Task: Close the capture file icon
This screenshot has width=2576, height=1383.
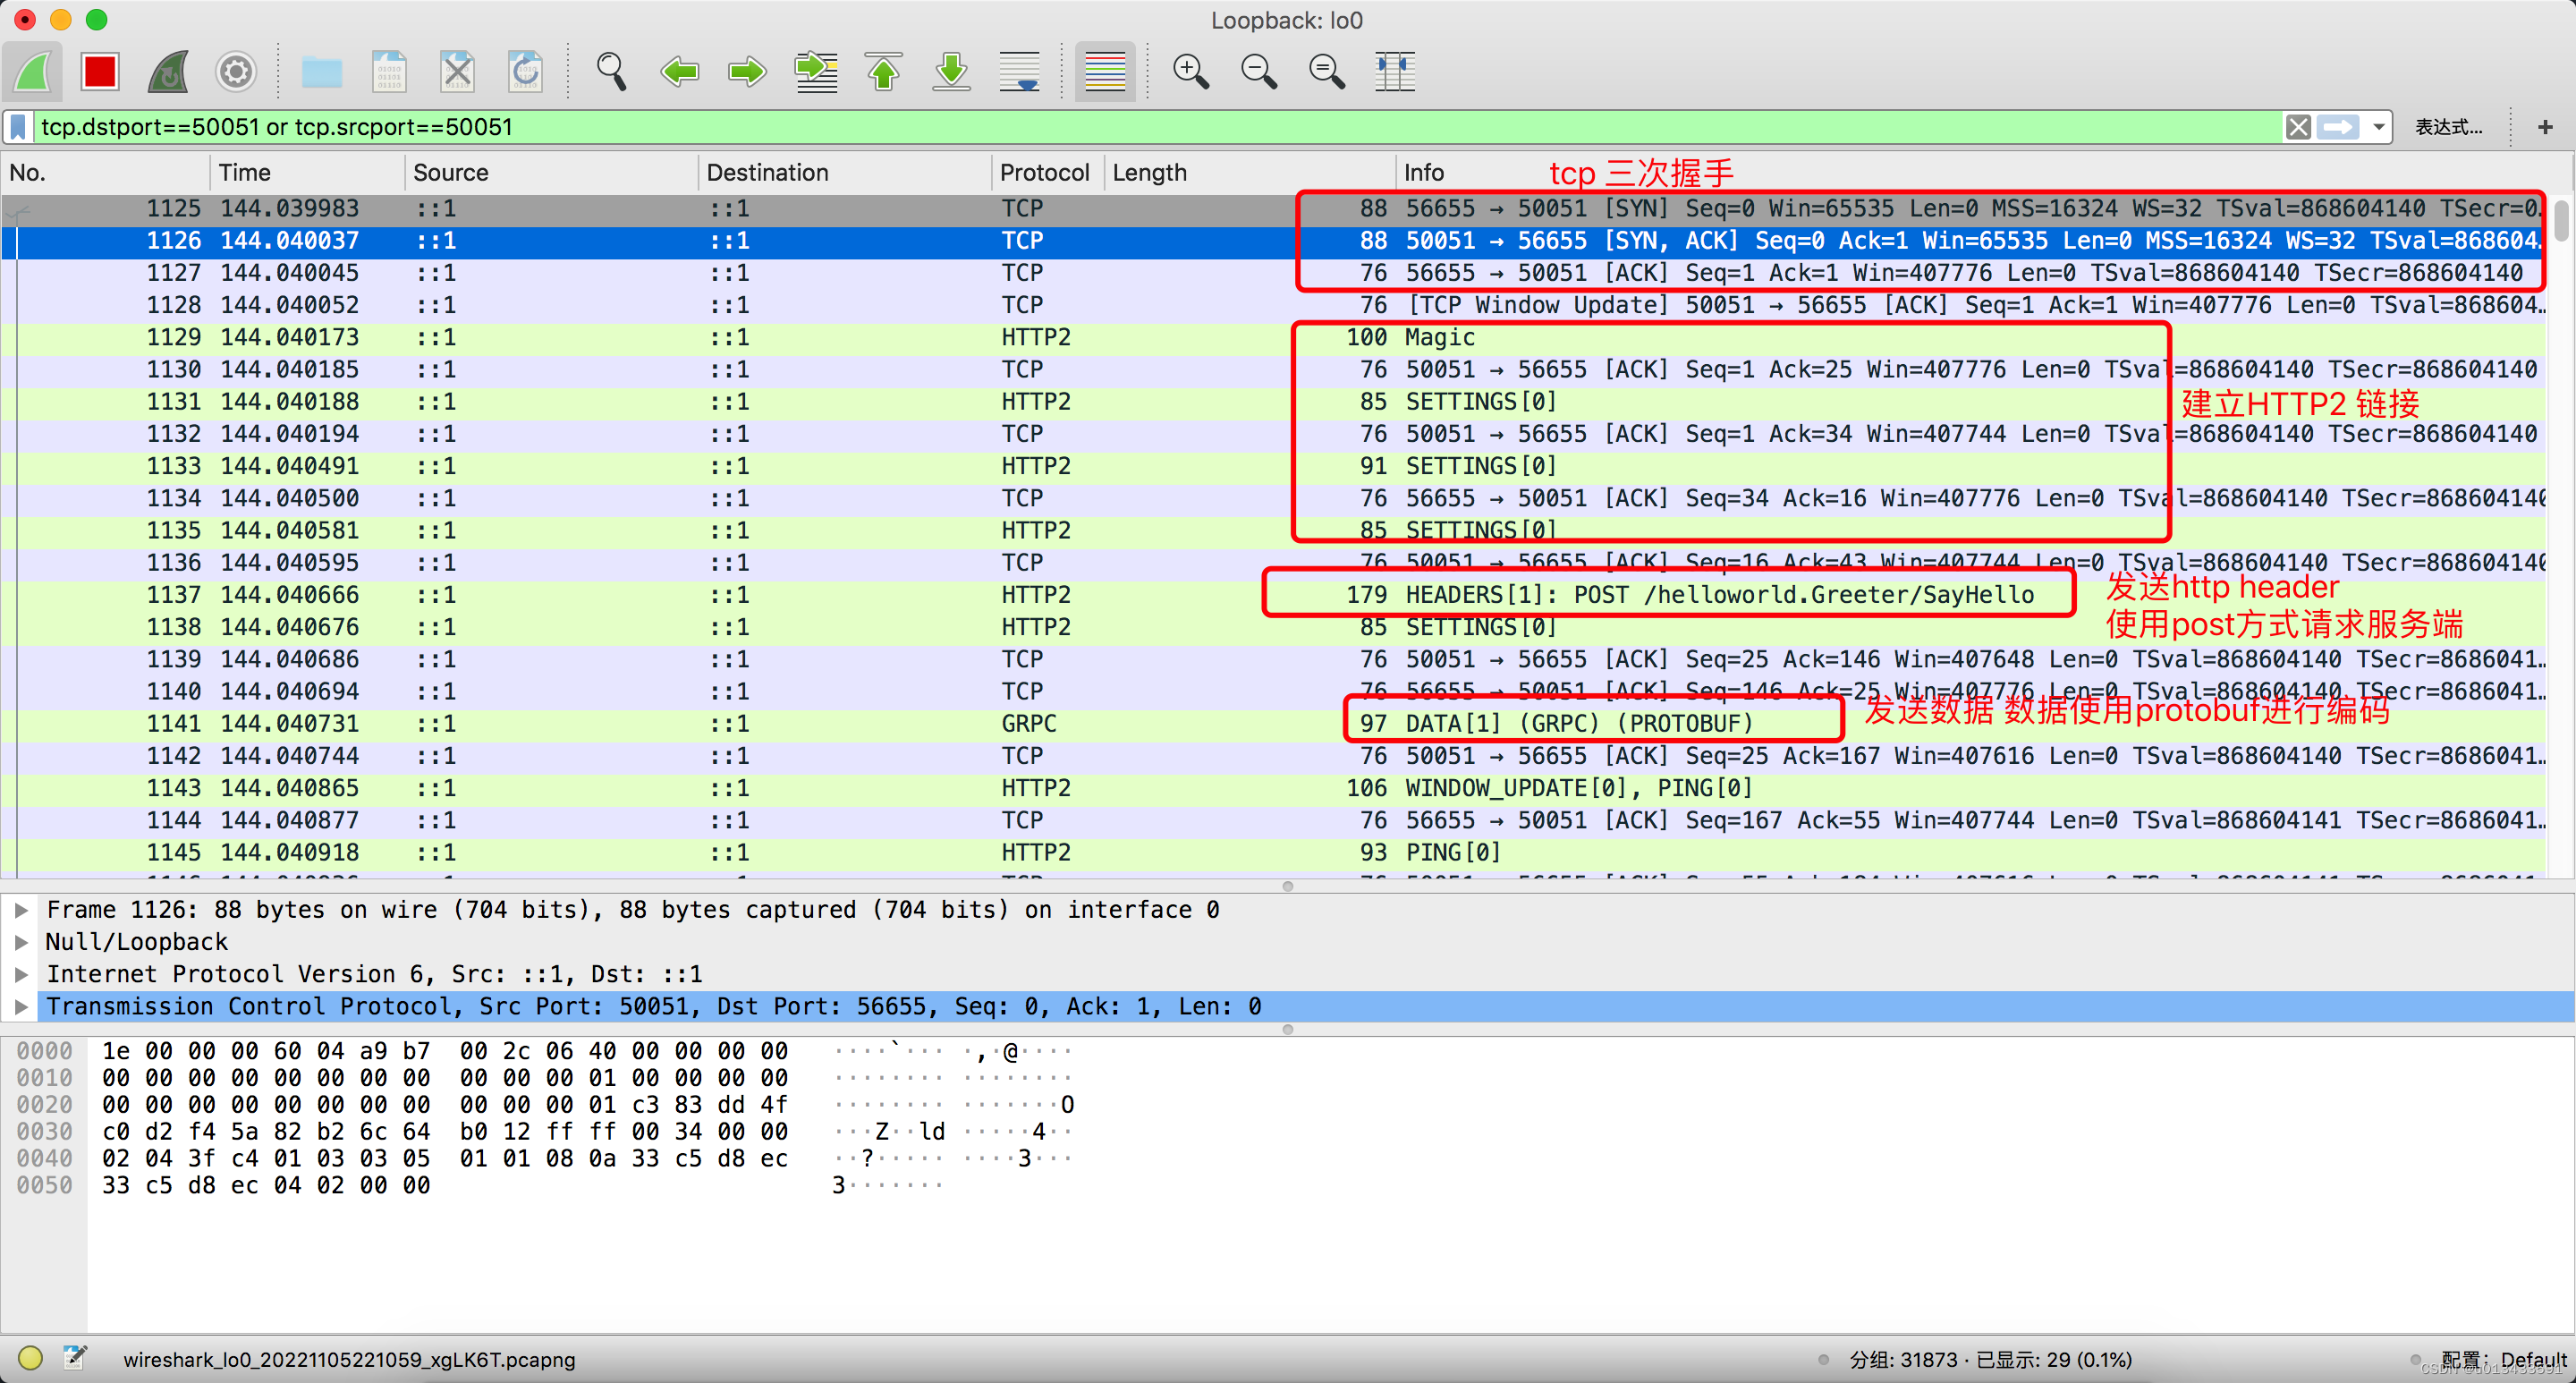Action: [x=457, y=72]
